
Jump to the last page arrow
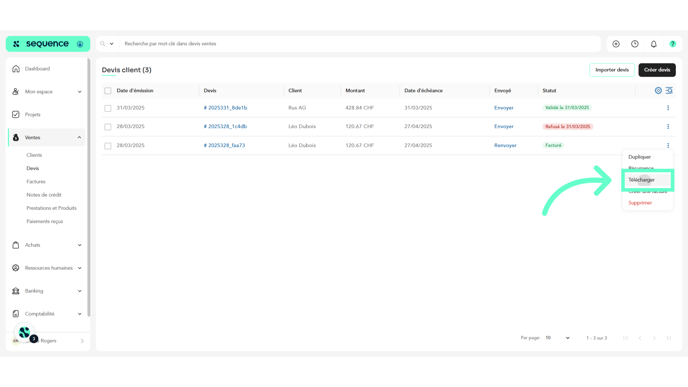pyautogui.click(x=669, y=338)
